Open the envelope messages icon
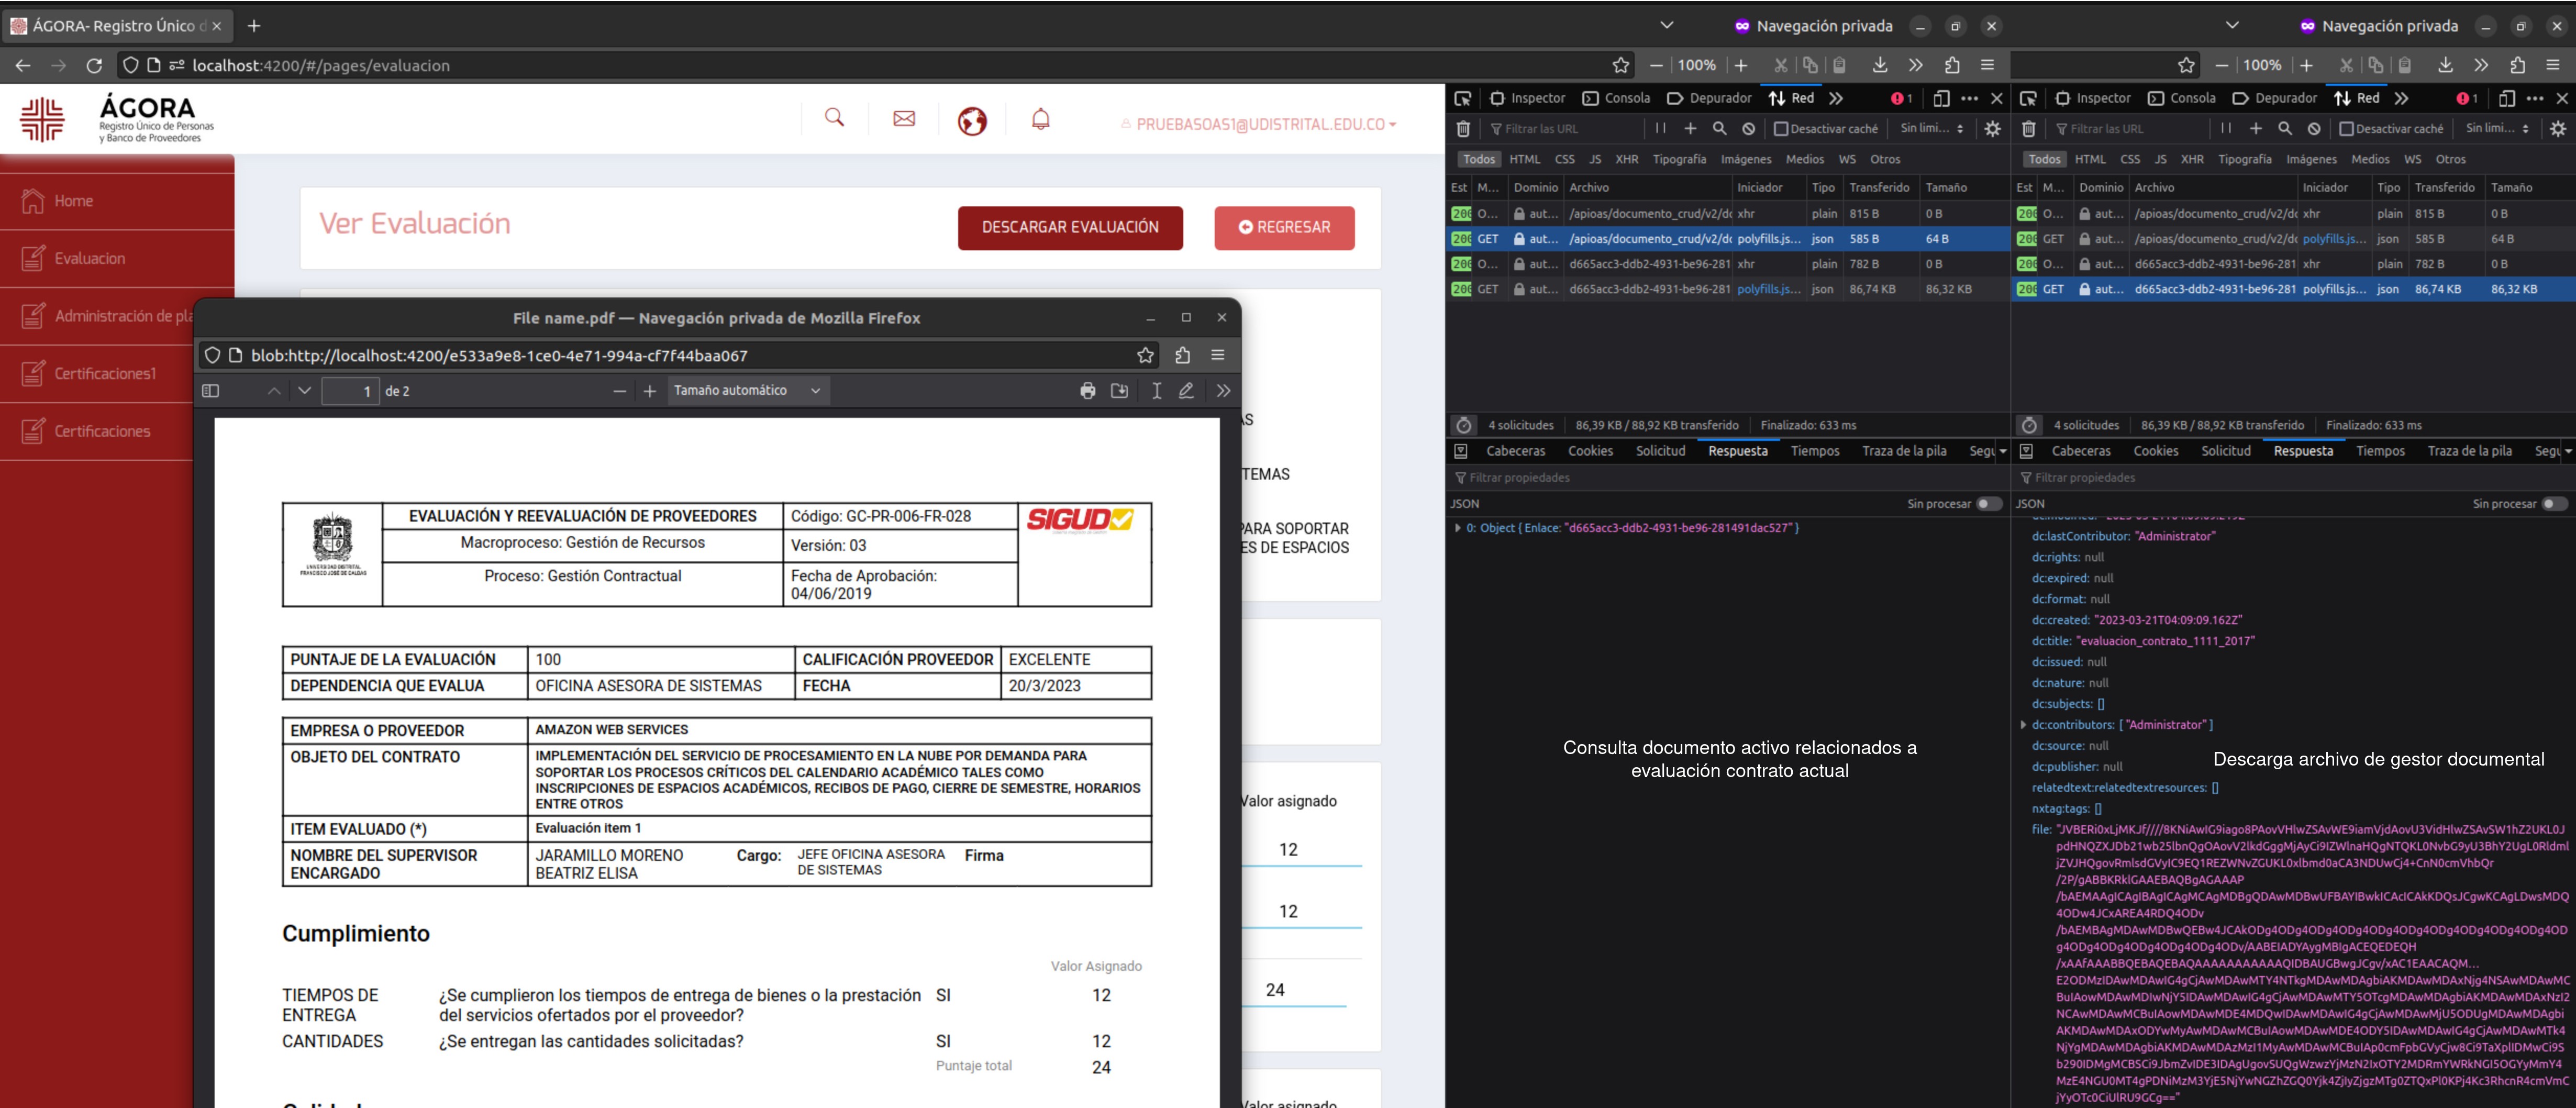This screenshot has height=1108, width=2576. [904, 118]
